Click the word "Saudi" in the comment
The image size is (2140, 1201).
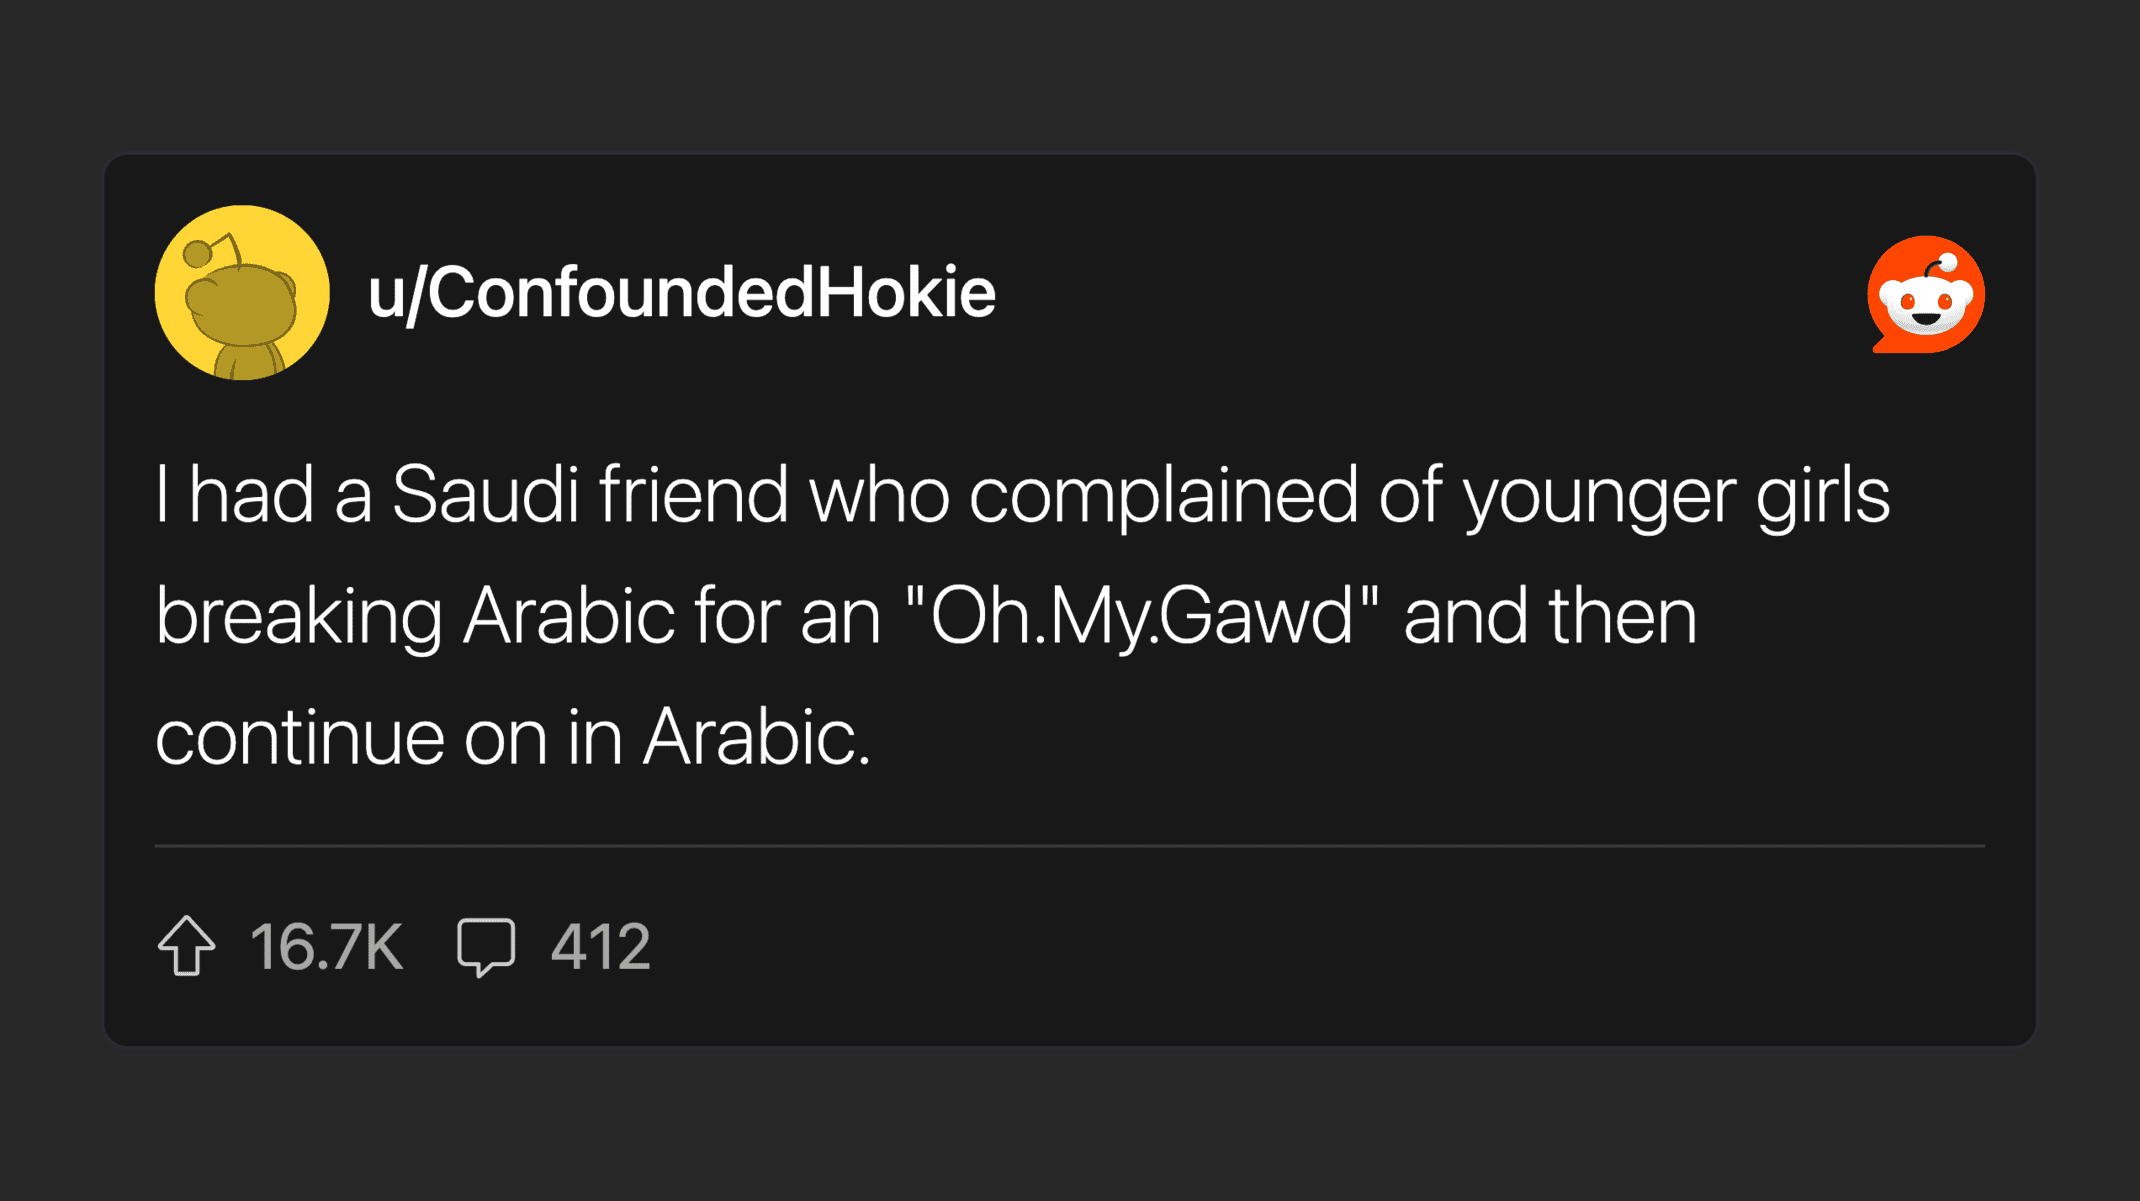pyautogui.click(x=485, y=494)
